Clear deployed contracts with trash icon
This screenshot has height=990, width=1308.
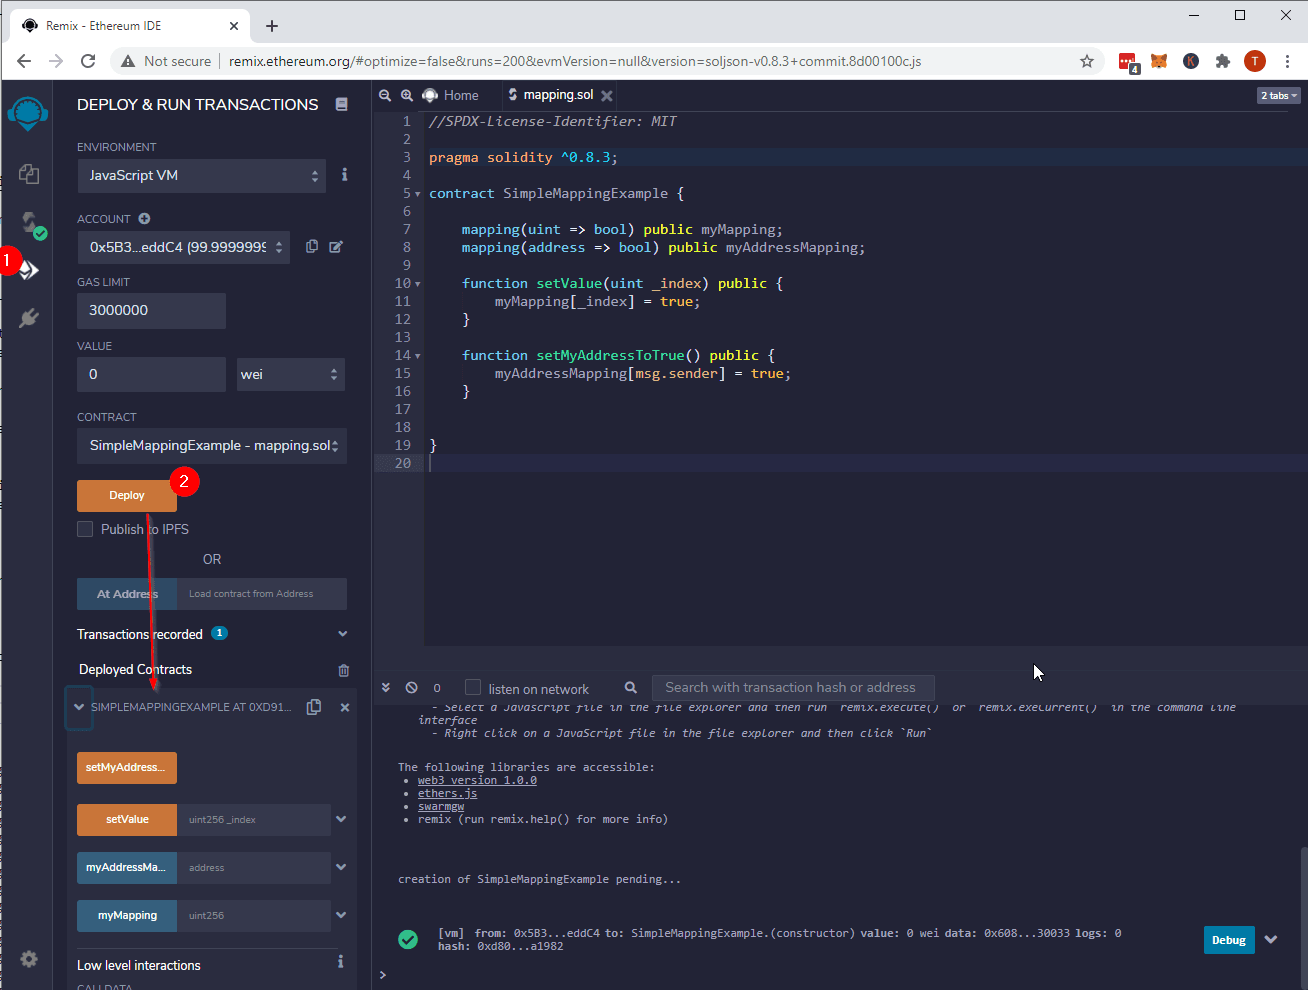[x=344, y=670]
